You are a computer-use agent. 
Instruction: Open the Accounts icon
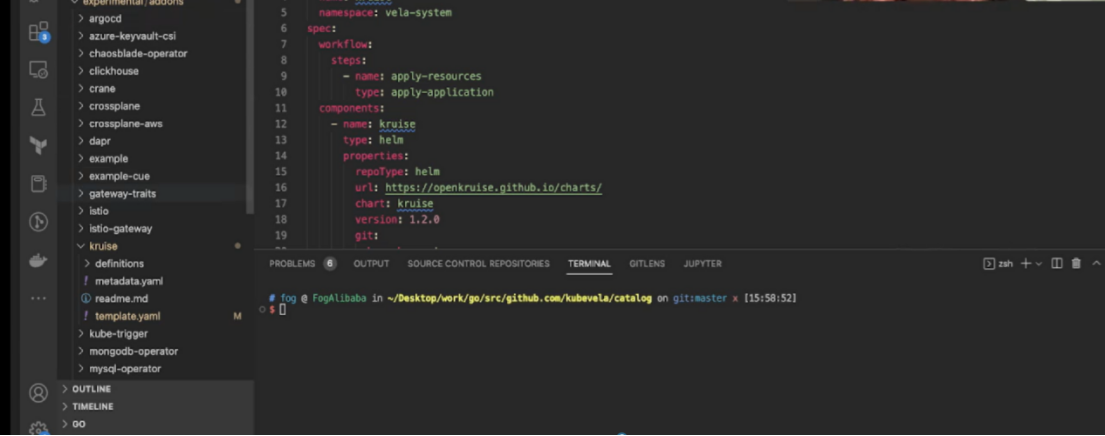pyautogui.click(x=38, y=393)
